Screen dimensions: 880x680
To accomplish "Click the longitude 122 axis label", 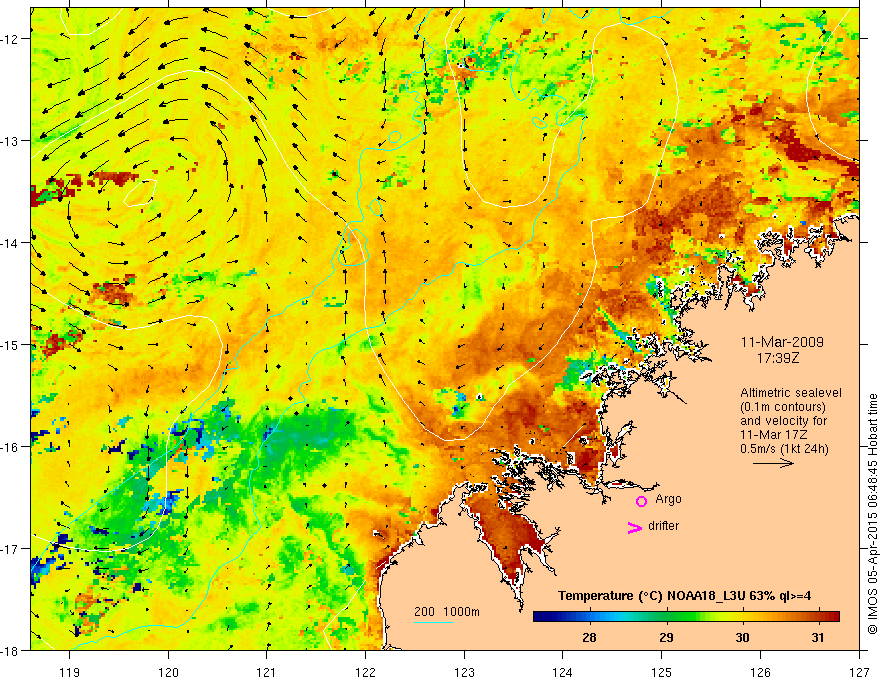I will point(365,672).
